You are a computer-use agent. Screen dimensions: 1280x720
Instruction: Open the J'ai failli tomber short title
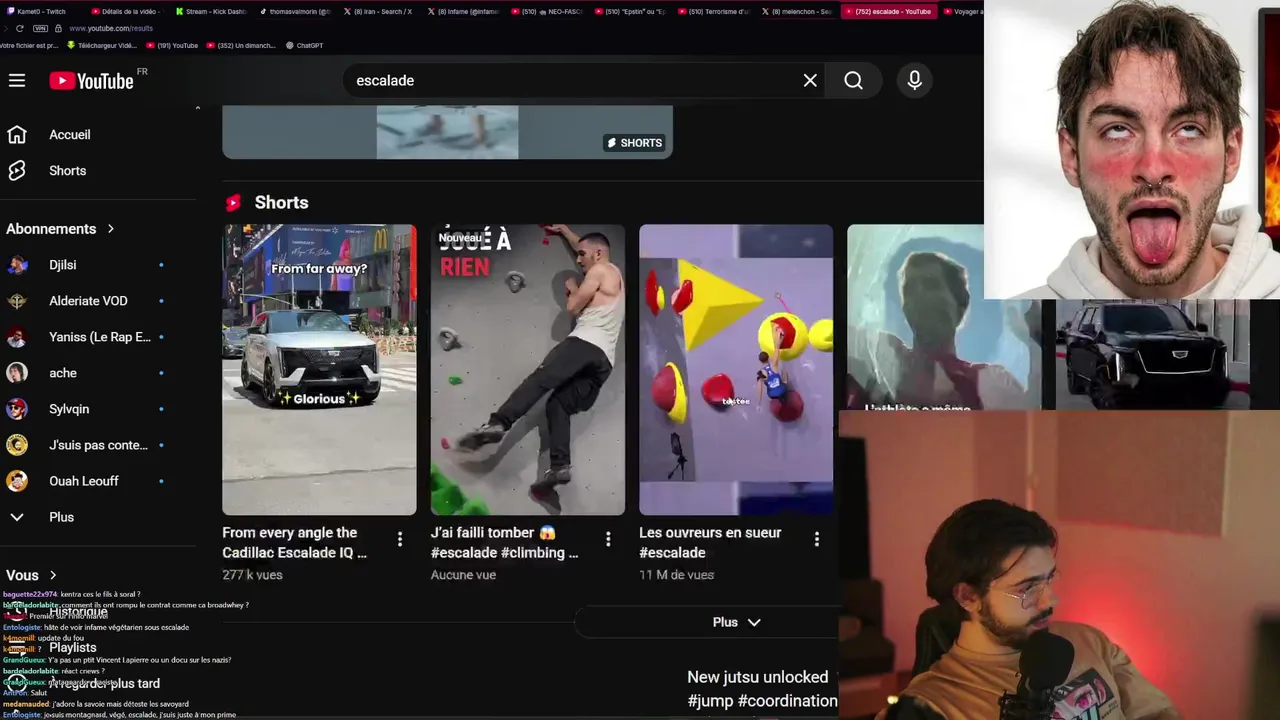(x=505, y=543)
